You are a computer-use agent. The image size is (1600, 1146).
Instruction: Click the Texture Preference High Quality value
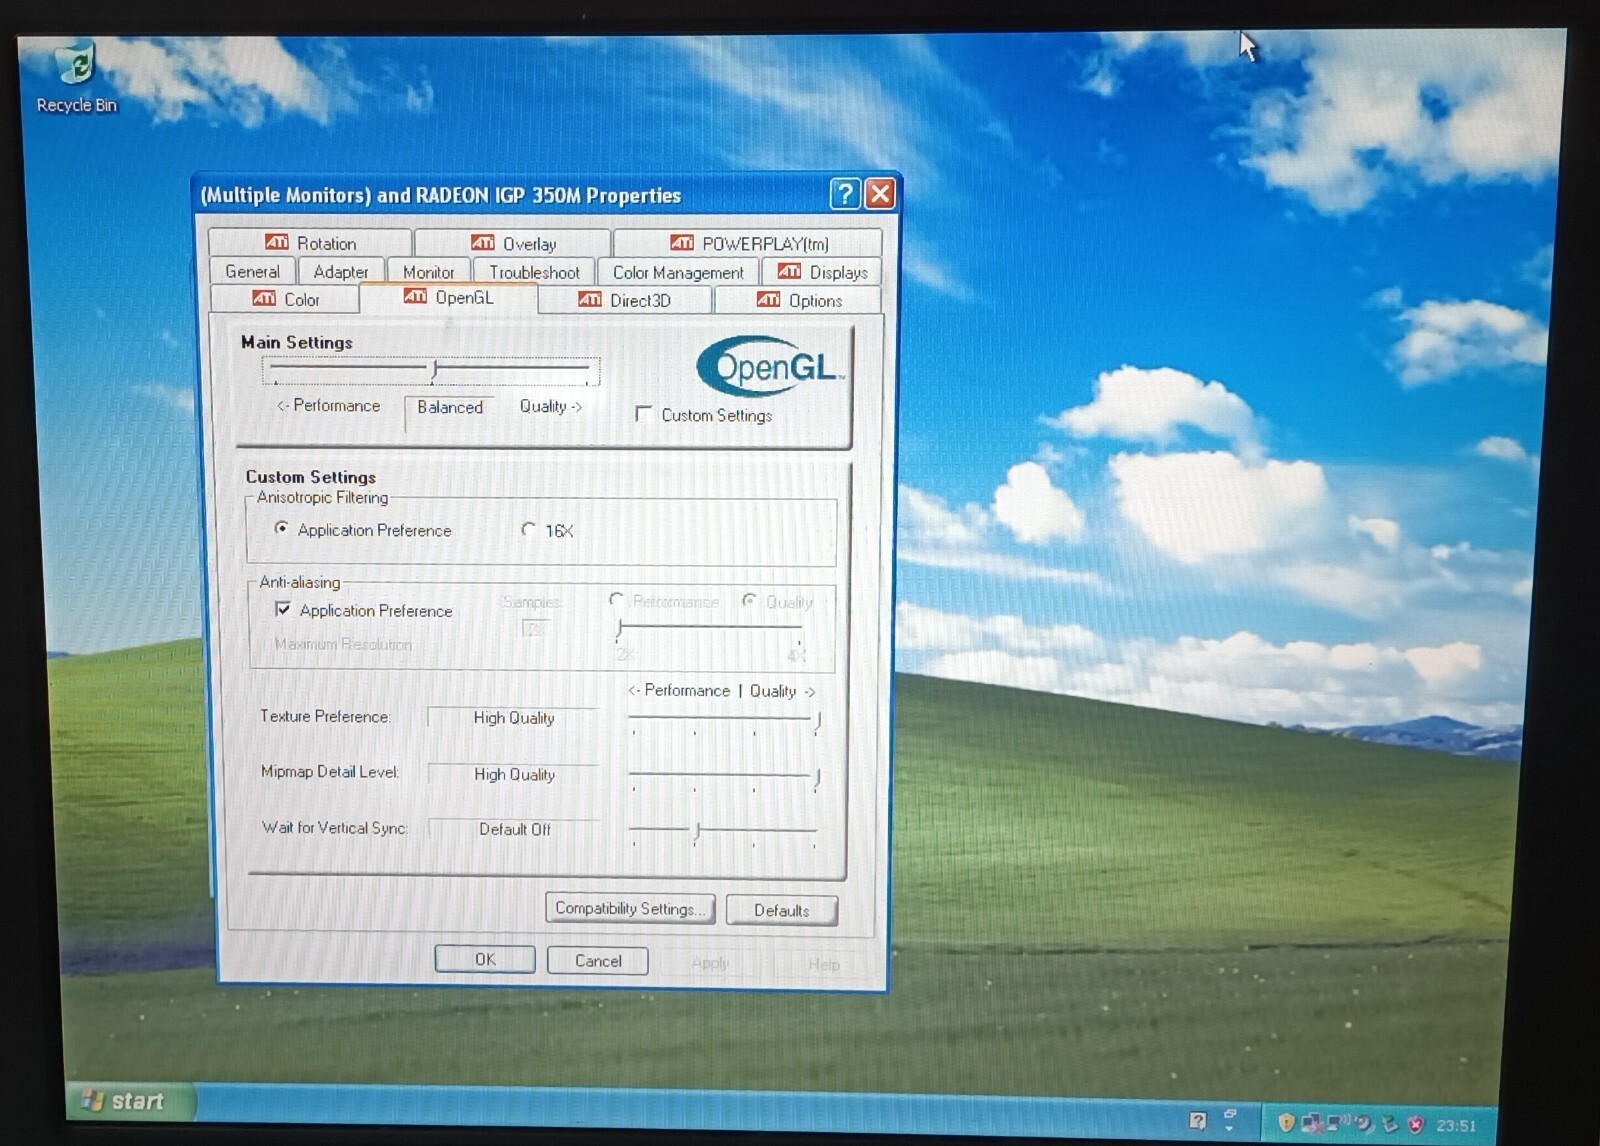(513, 718)
